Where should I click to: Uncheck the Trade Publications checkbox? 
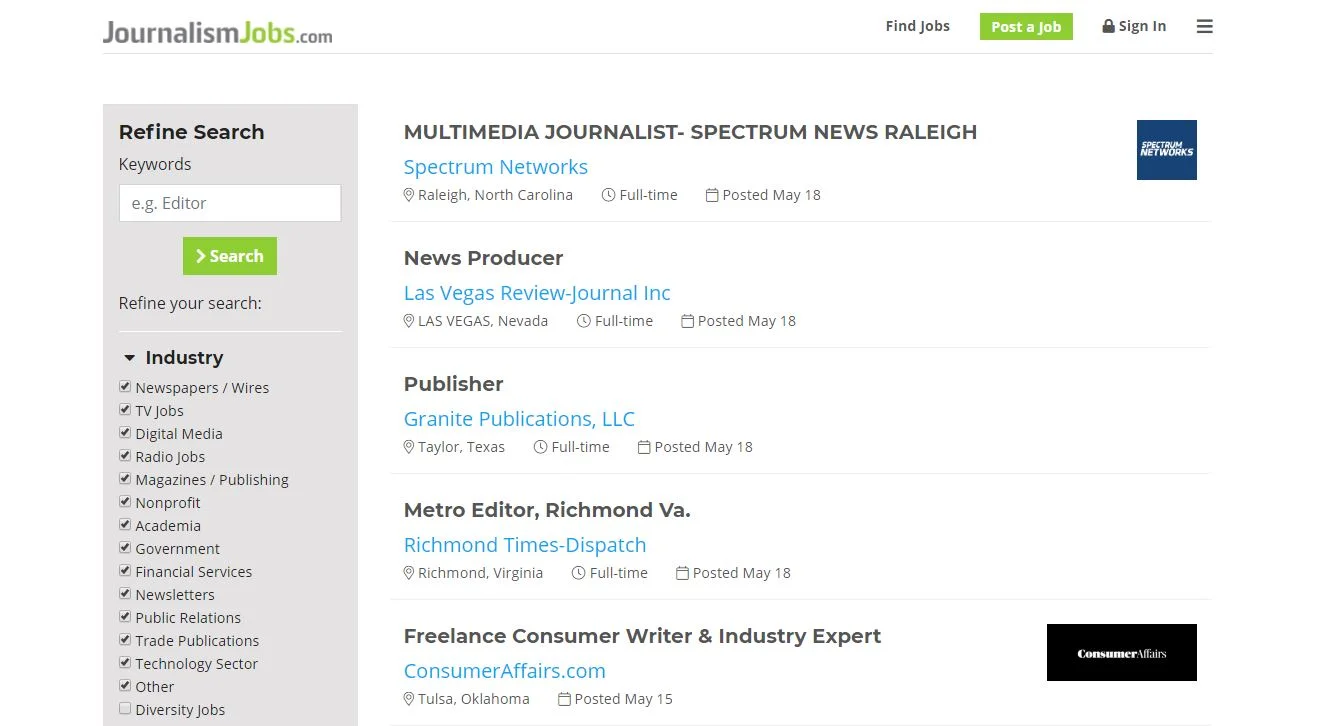(x=125, y=640)
